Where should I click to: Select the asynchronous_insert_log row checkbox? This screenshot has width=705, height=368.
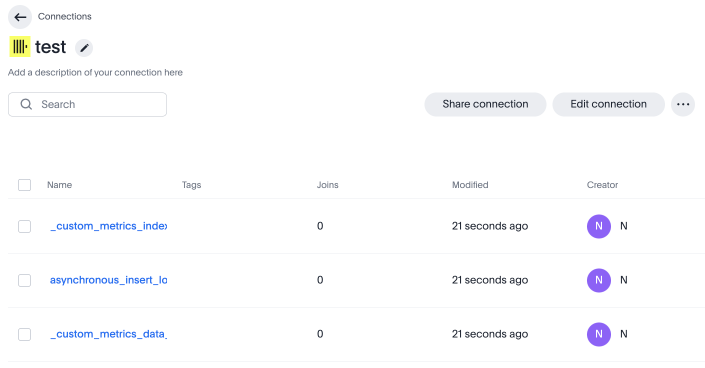24,280
